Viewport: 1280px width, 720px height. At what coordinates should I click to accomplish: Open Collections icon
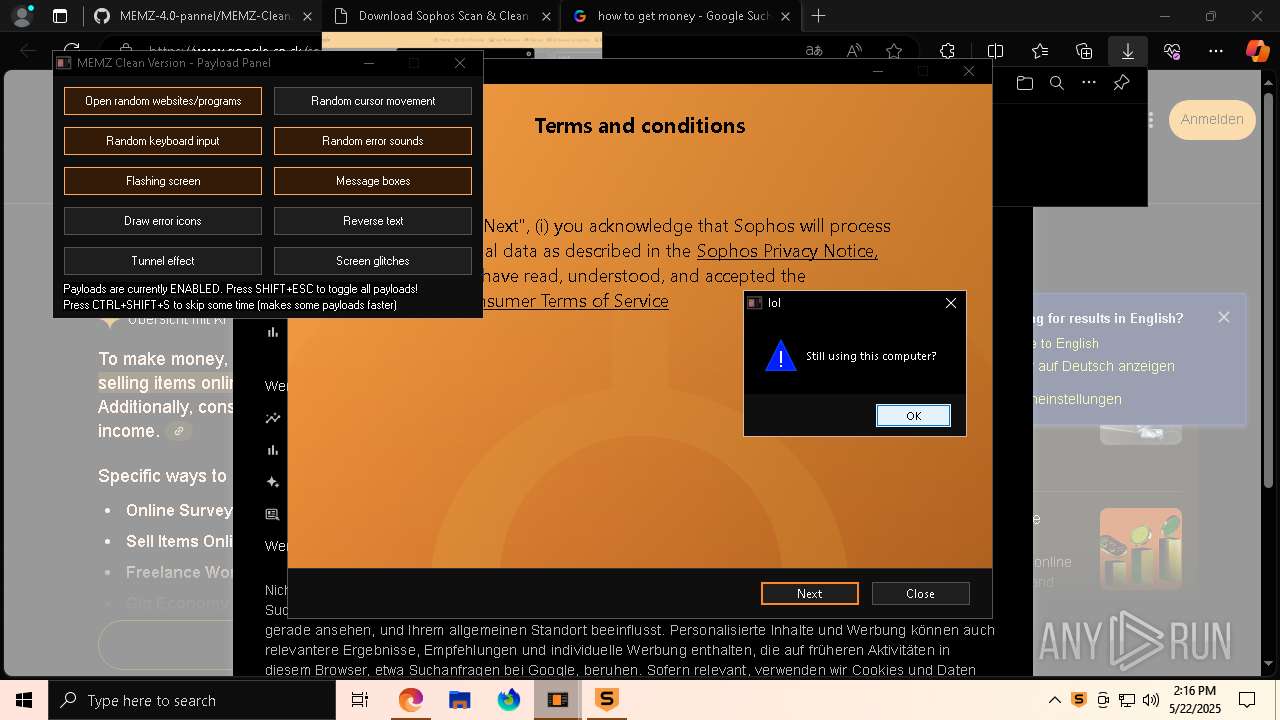pos(1084,51)
